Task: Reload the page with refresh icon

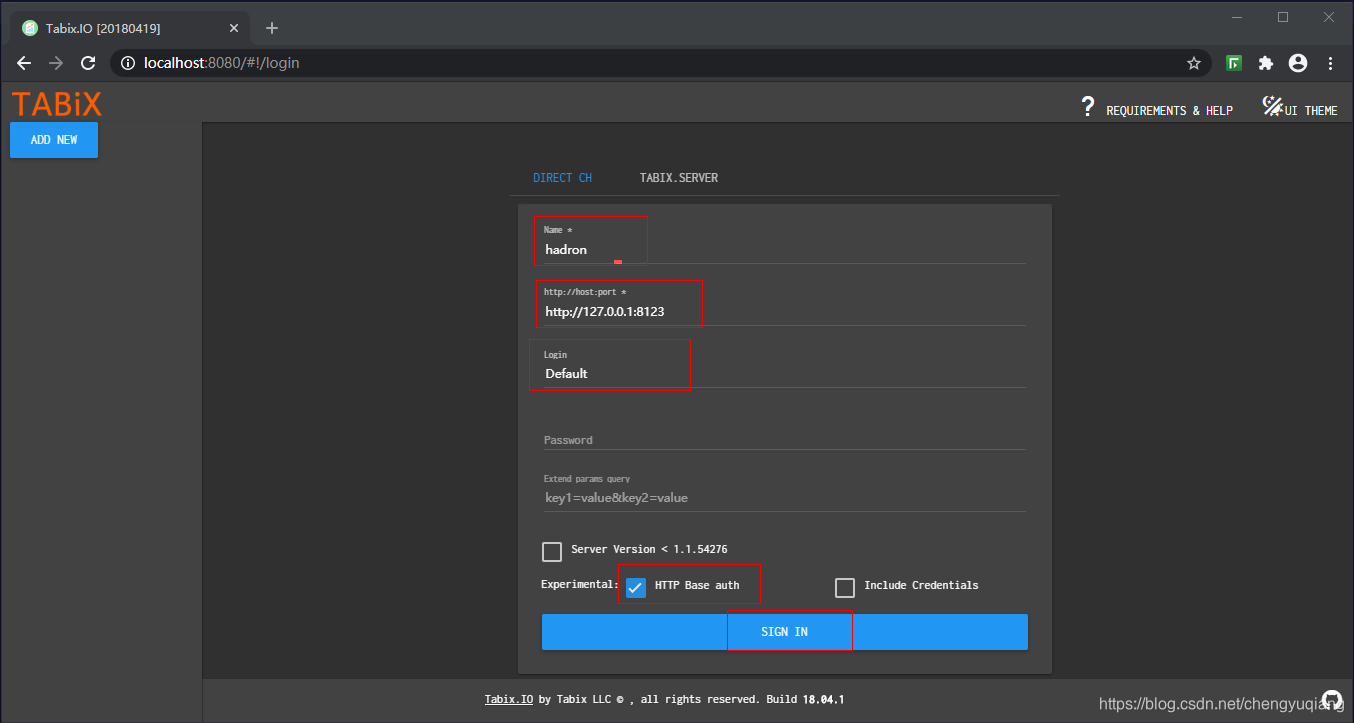Action: point(88,63)
